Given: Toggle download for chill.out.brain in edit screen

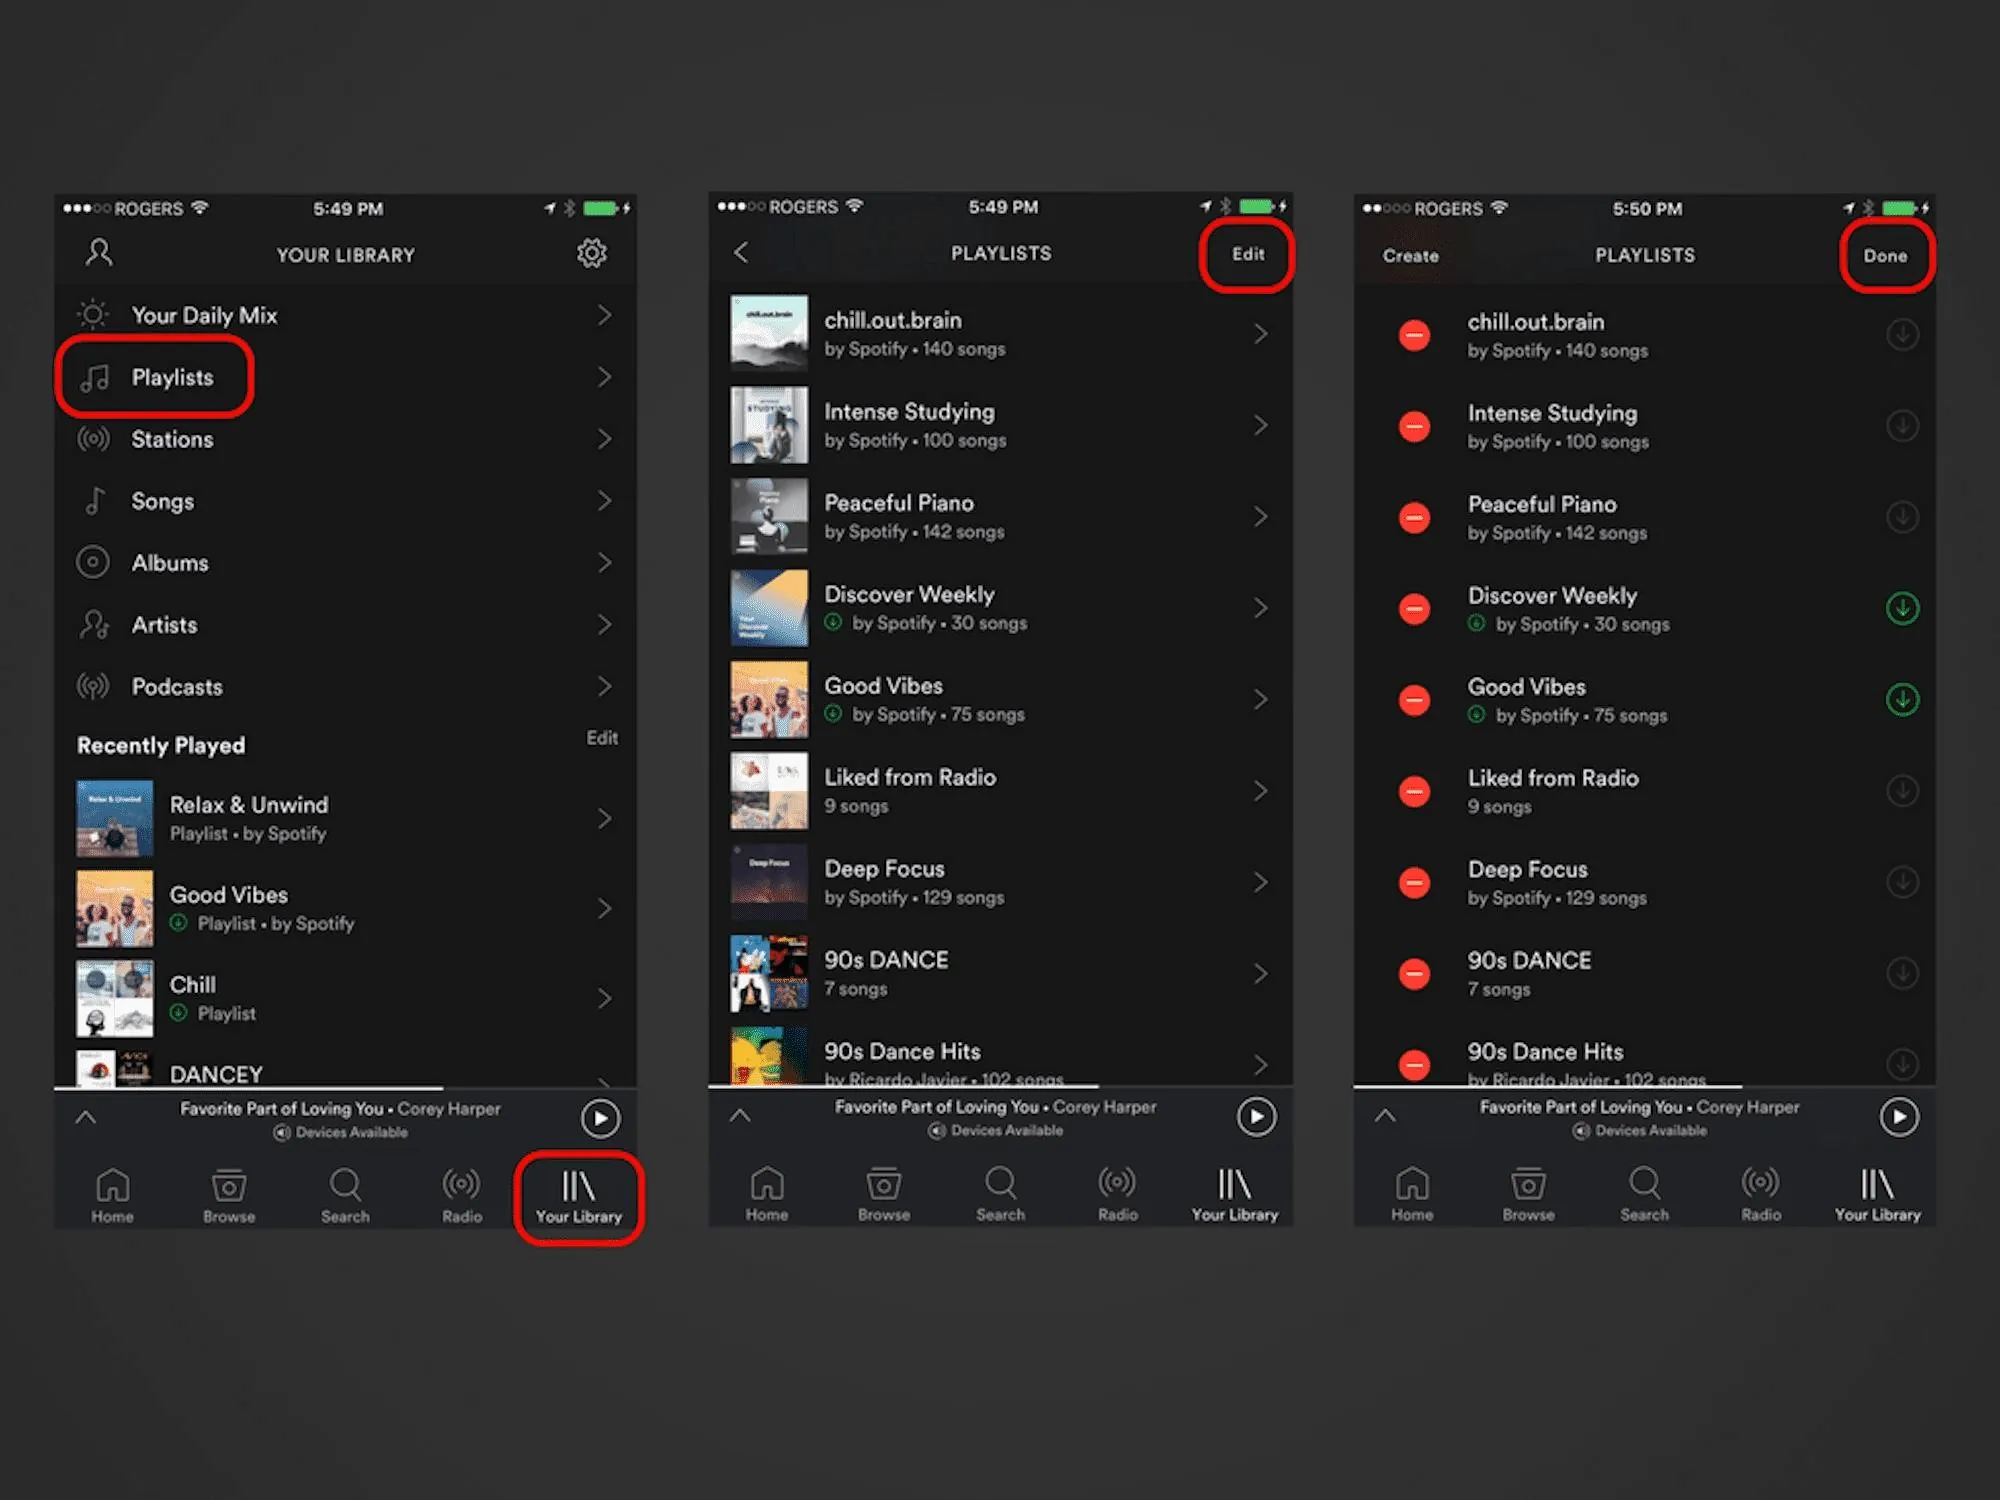Looking at the screenshot, I should [1902, 334].
